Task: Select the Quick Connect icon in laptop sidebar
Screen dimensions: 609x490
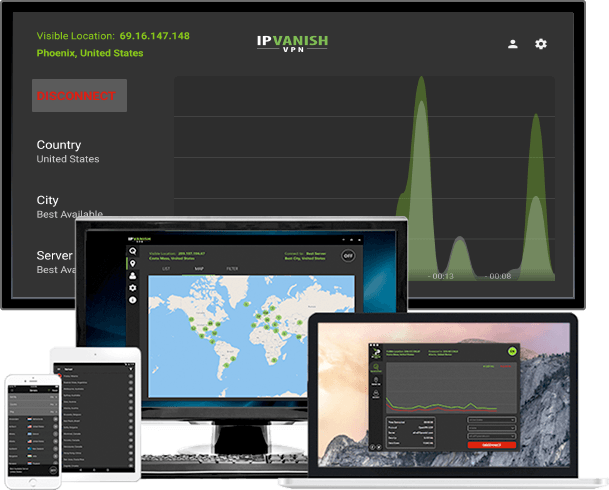Action: coord(376,368)
